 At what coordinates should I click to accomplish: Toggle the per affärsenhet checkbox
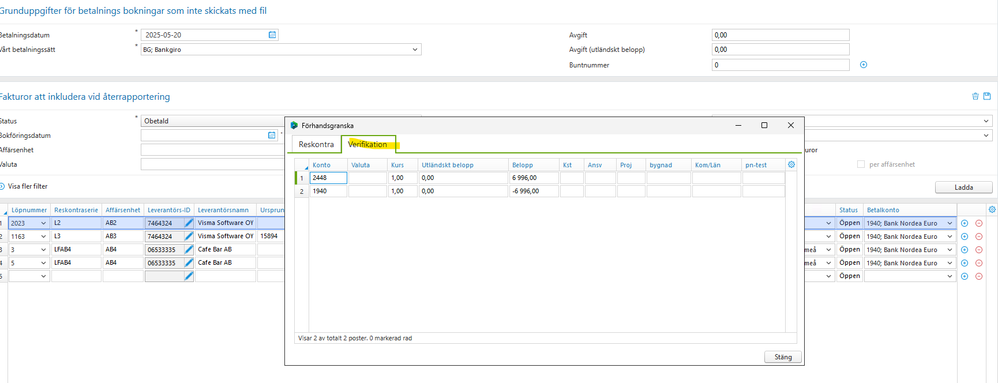point(861,164)
